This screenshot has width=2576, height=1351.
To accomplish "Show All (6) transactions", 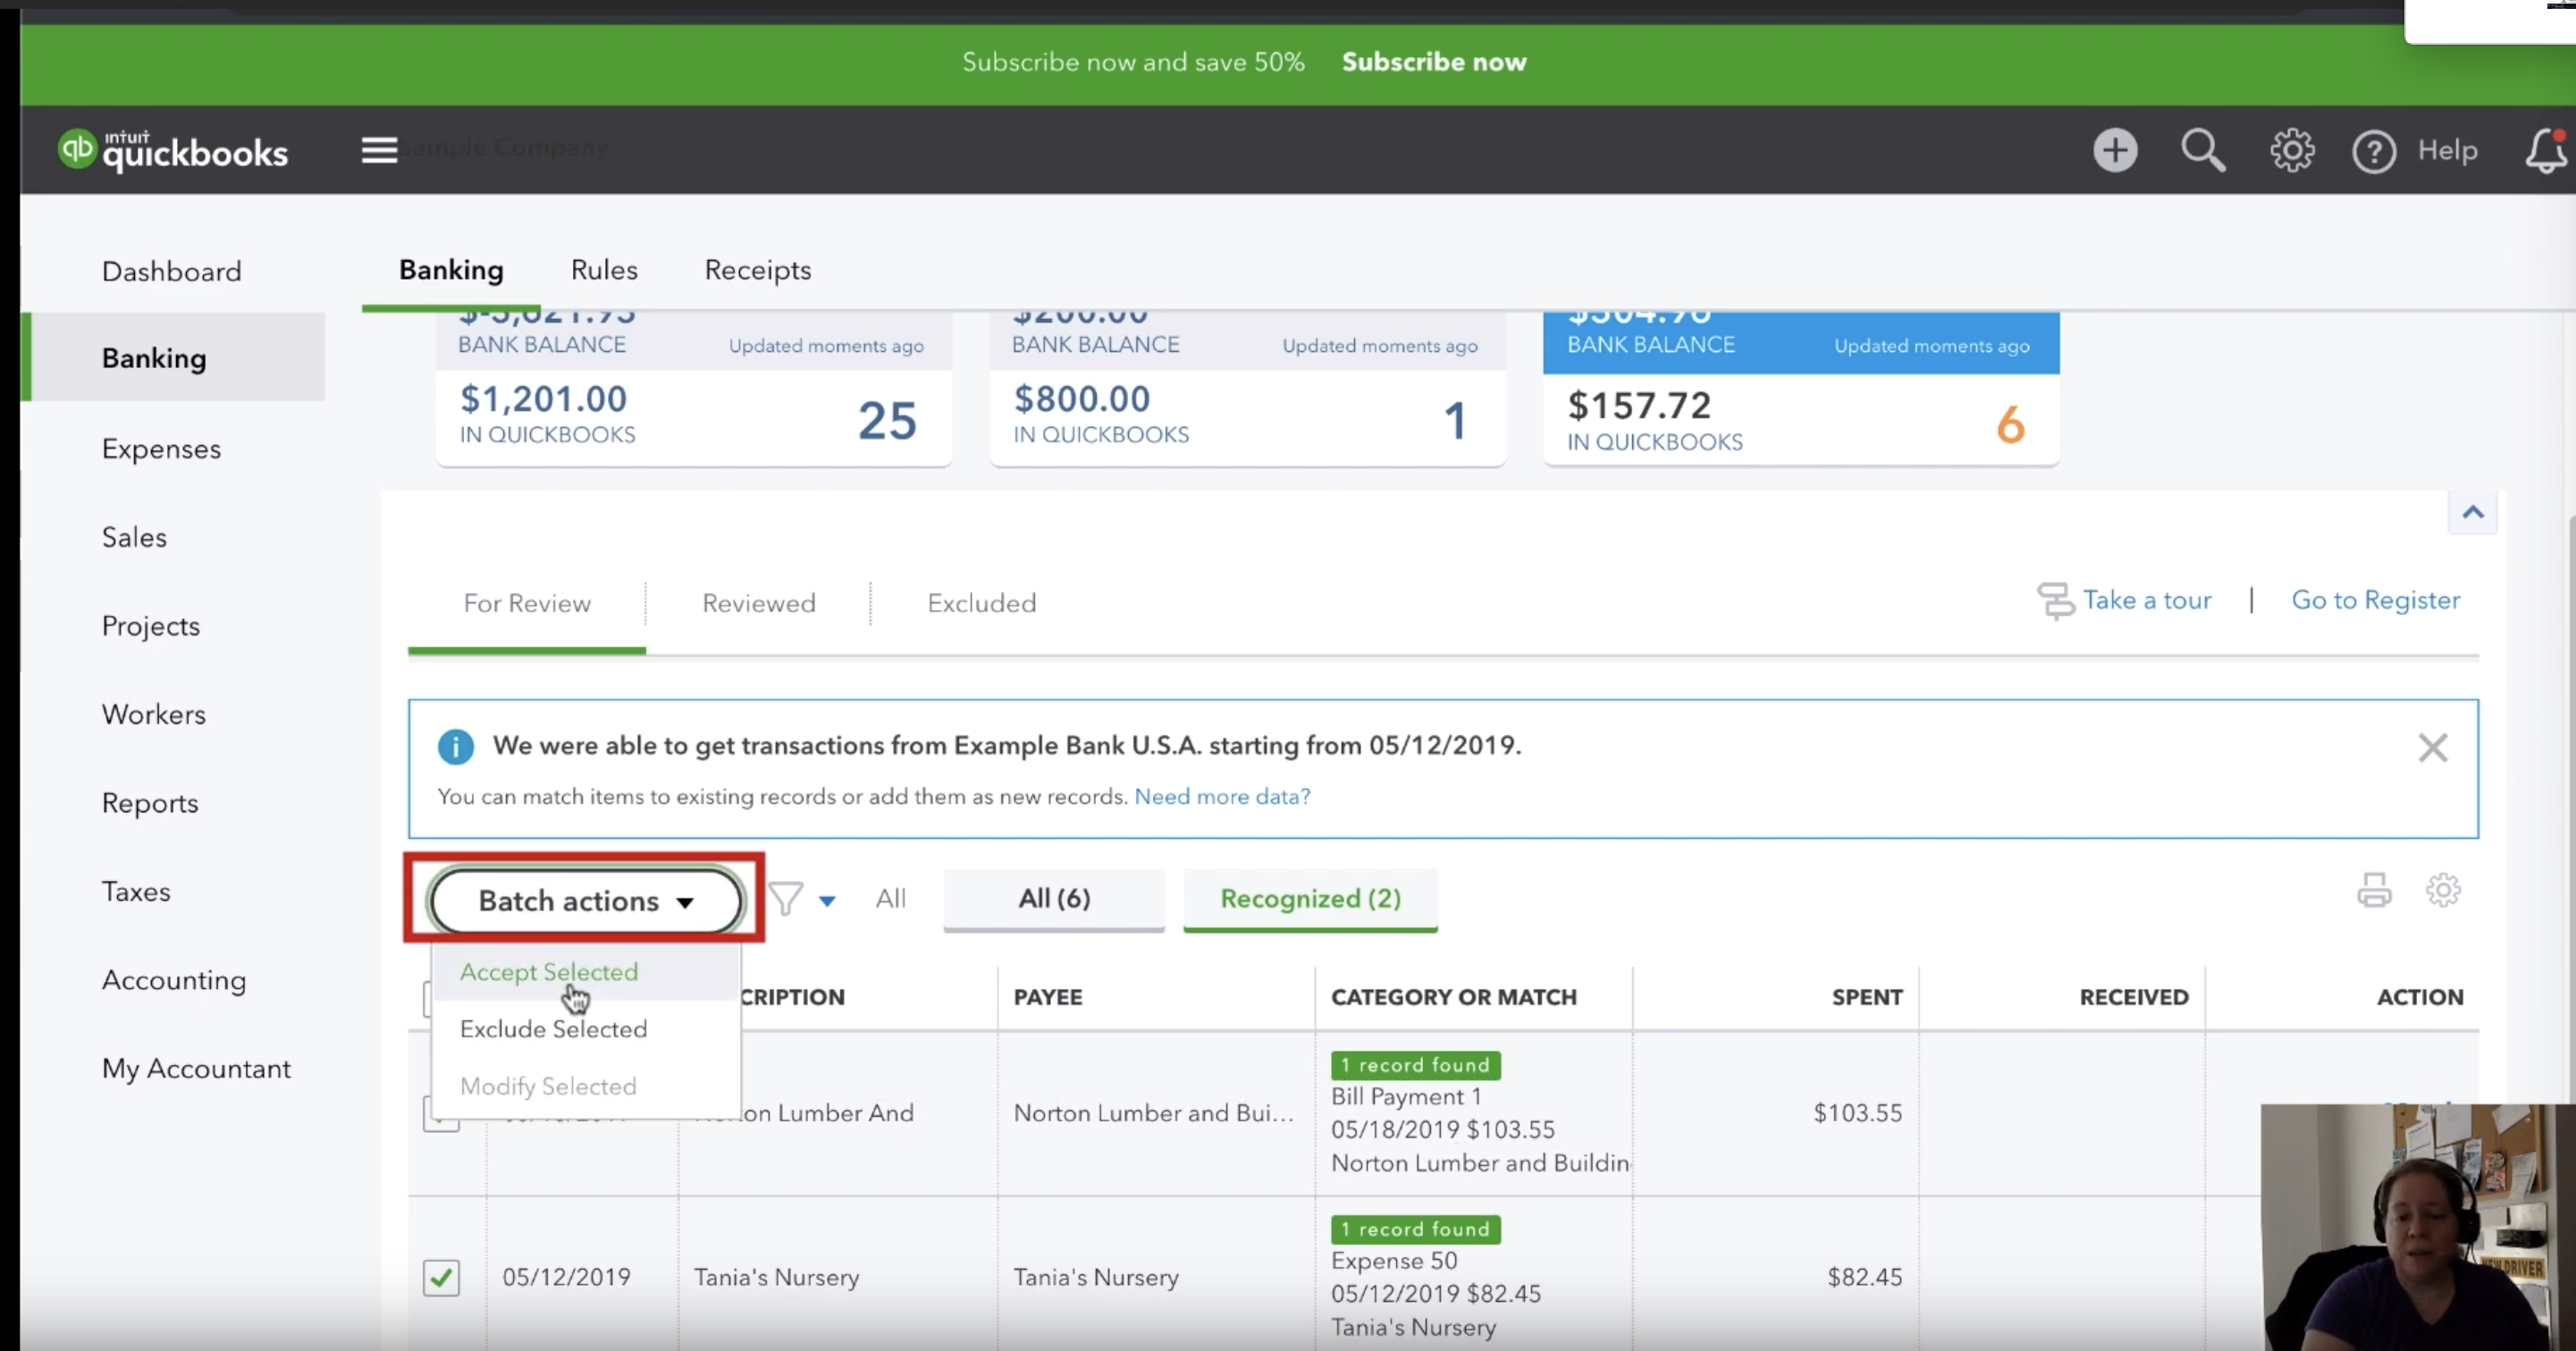I will point(1054,898).
